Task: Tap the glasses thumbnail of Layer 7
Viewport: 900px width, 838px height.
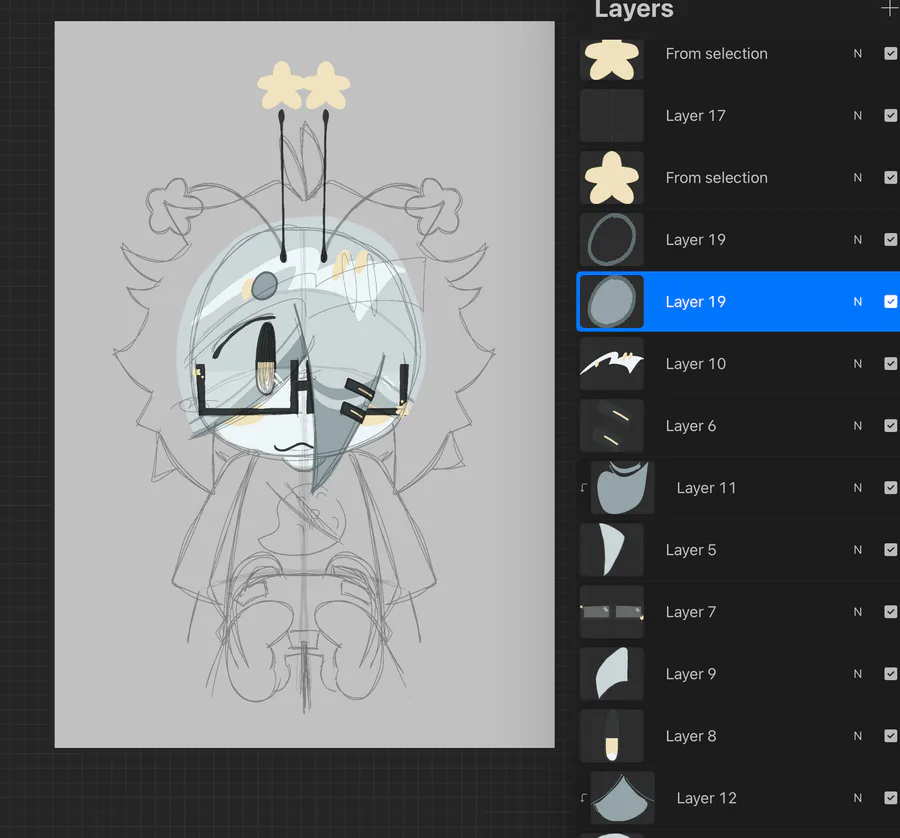Action: point(612,611)
